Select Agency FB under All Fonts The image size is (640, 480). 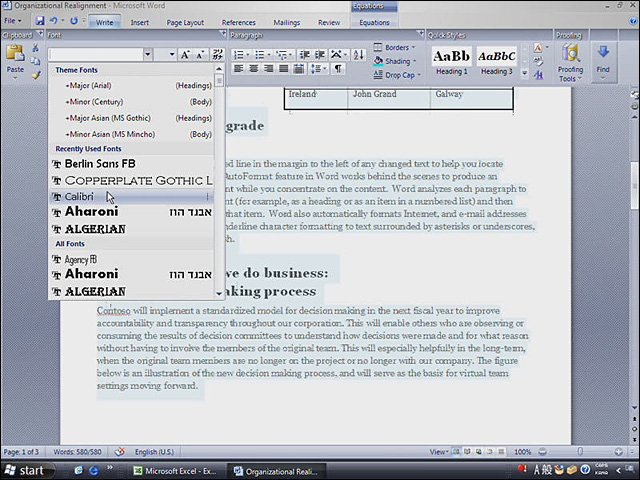[x=131, y=260]
